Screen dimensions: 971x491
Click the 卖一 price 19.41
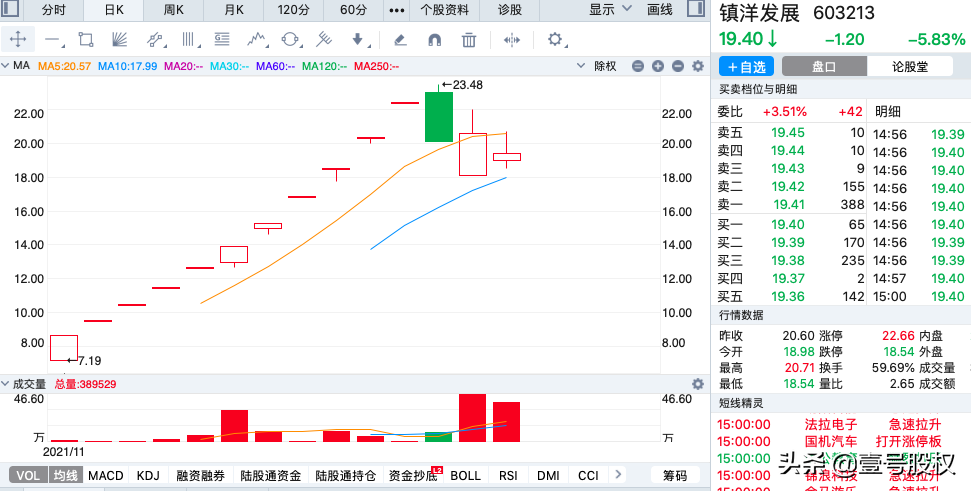pos(788,204)
